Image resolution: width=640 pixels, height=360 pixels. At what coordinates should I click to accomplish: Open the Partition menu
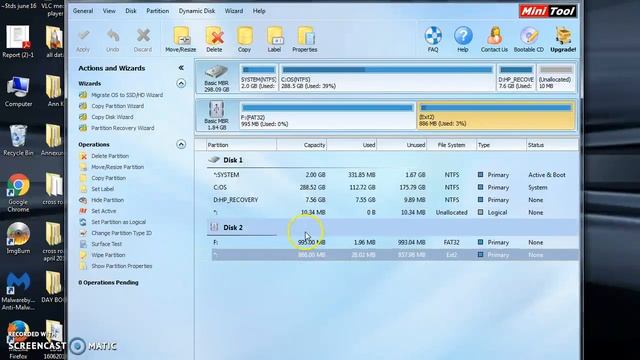coord(158,11)
